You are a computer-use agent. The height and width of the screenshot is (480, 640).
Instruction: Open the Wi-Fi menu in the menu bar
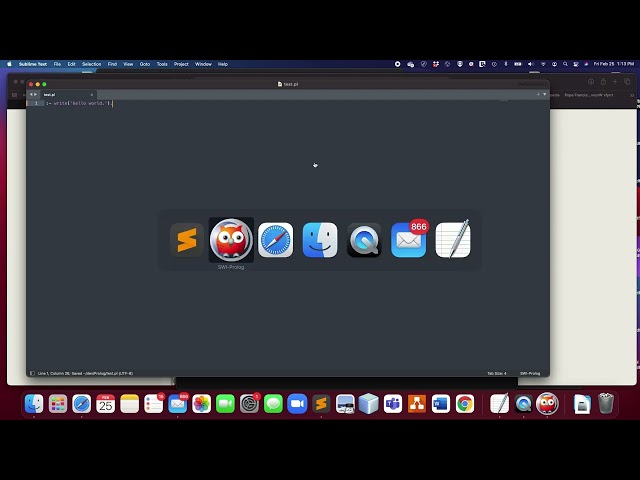click(x=543, y=64)
